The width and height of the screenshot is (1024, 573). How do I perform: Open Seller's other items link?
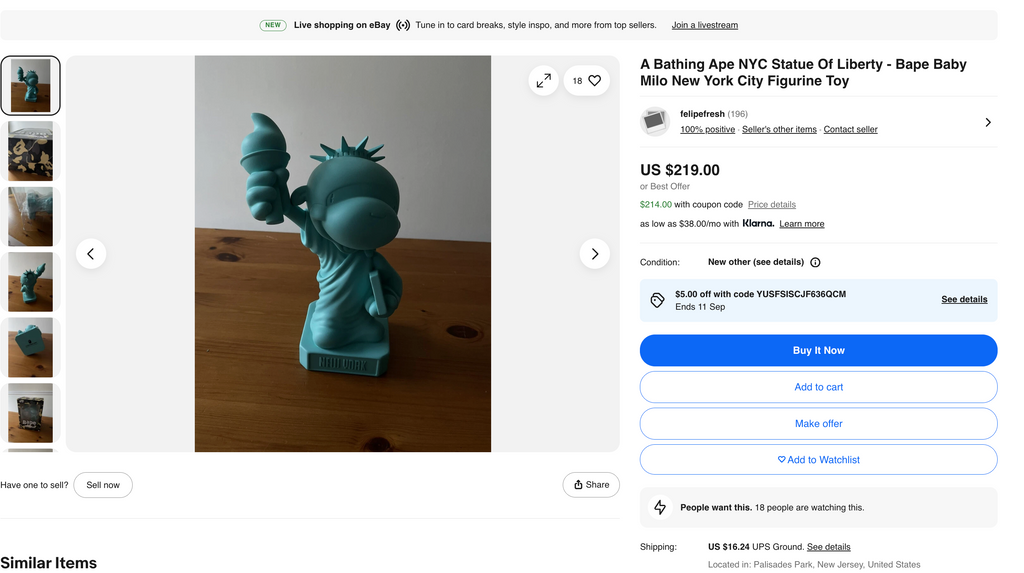(779, 130)
